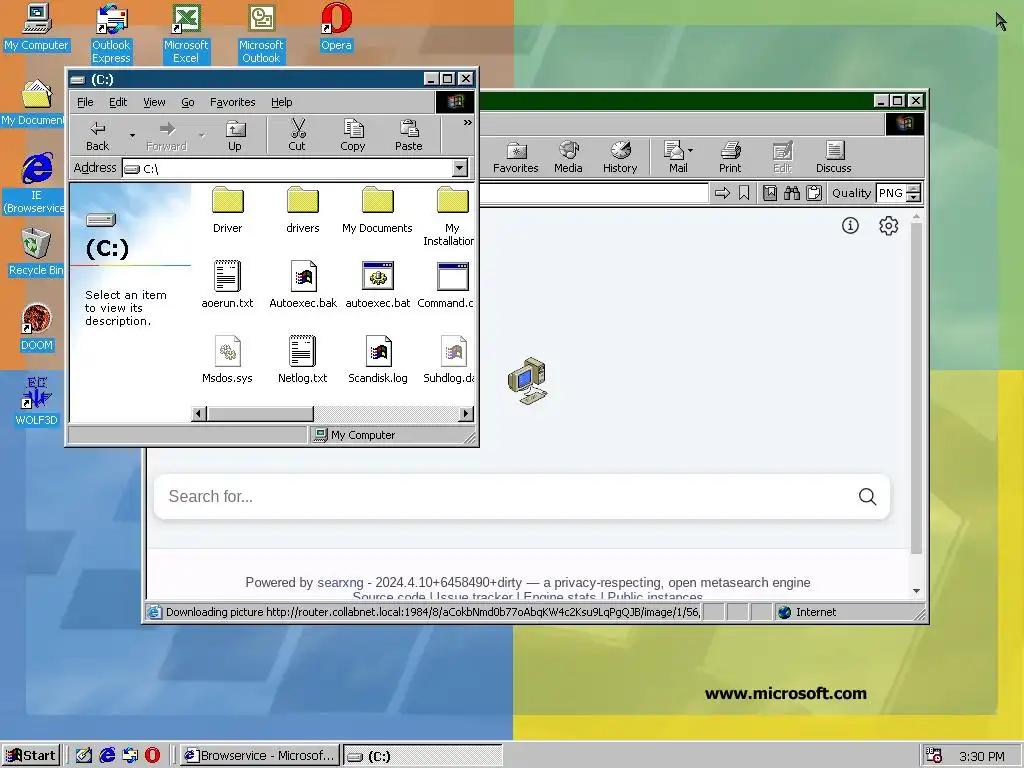Select the My Documents folder in C:
Viewport: 1024px width, 768px height.
pos(377,210)
